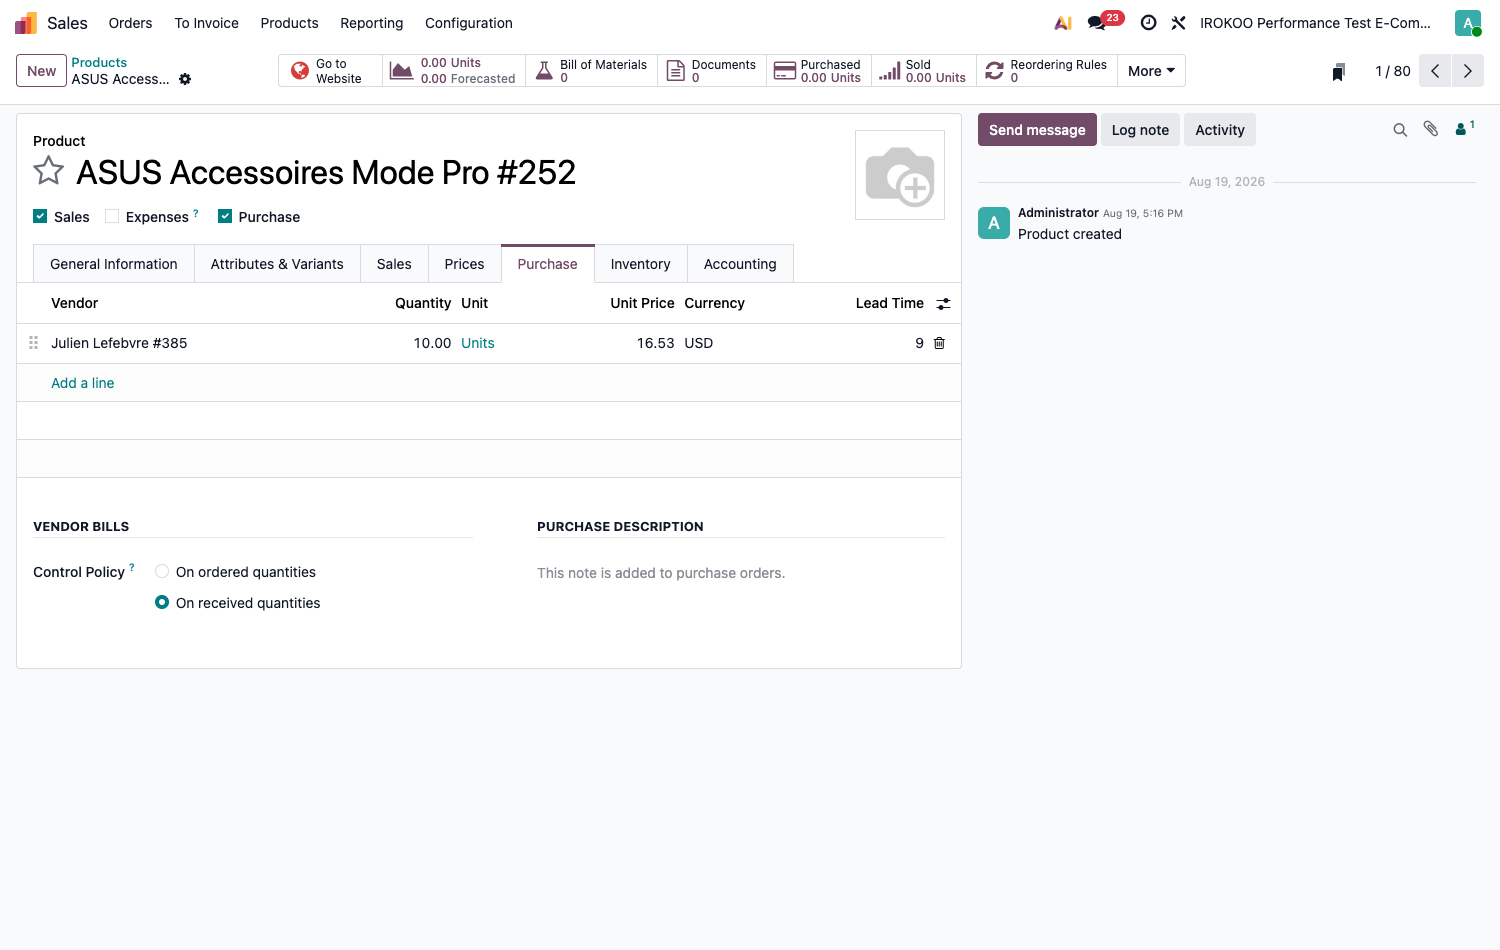The height and width of the screenshot is (950, 1500).
Task: Click the bookmark icon near pager
Action: coord(1338,71)
